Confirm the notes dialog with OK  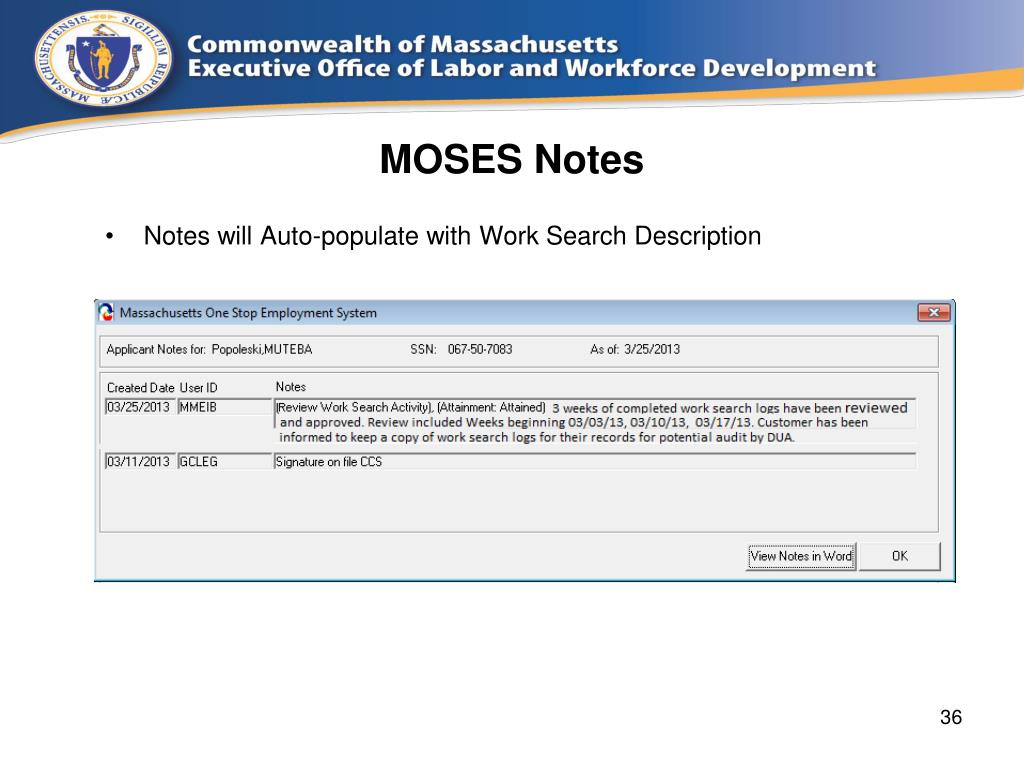(900, 556)
